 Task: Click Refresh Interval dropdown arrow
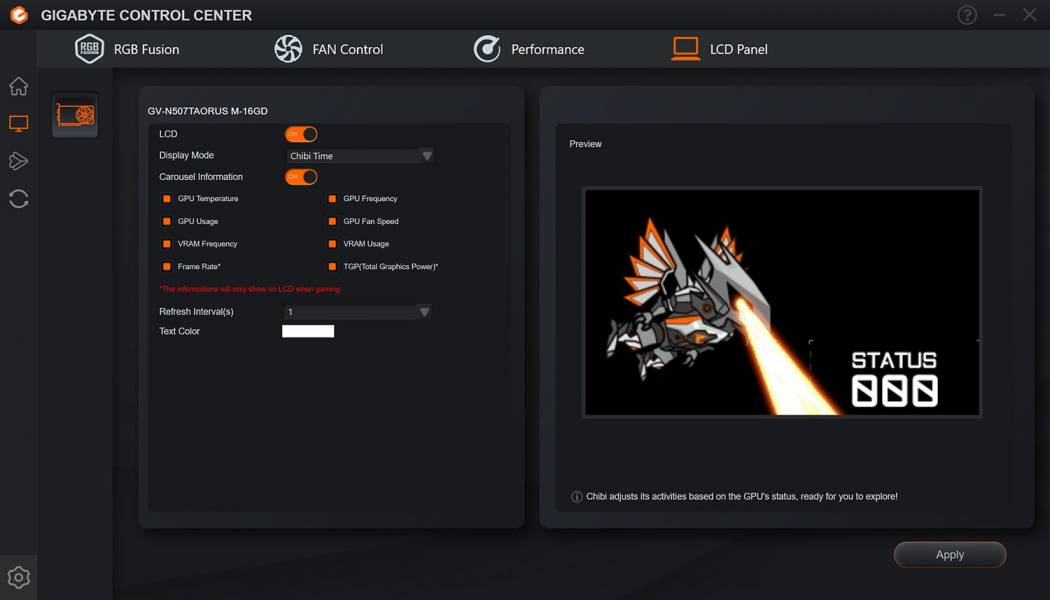click(x=424, y=311)
